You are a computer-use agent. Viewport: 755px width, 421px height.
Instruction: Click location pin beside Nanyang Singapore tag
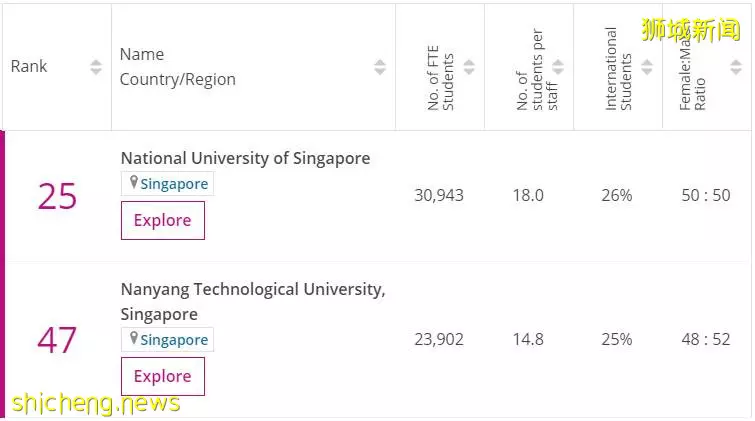click(x=134, y=338)
